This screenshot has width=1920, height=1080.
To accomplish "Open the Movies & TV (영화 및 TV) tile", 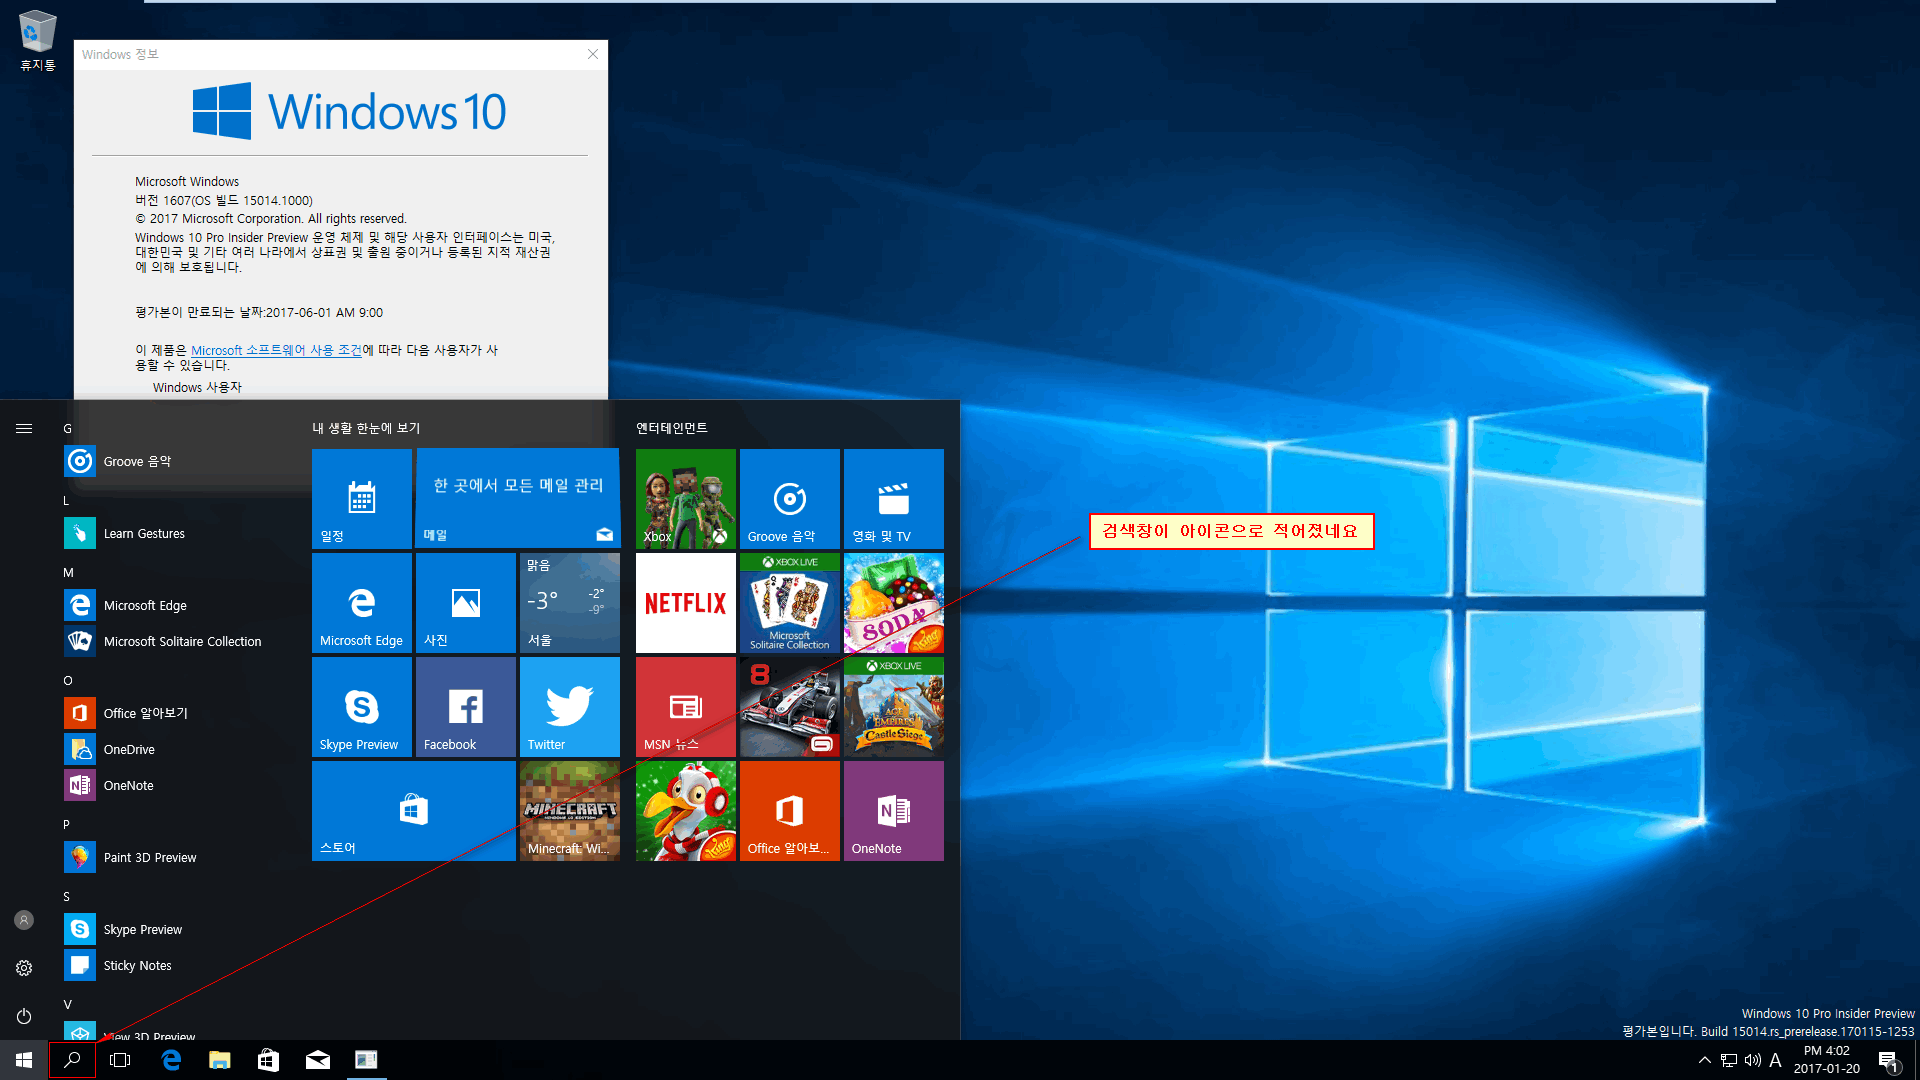I will point(894,498).
